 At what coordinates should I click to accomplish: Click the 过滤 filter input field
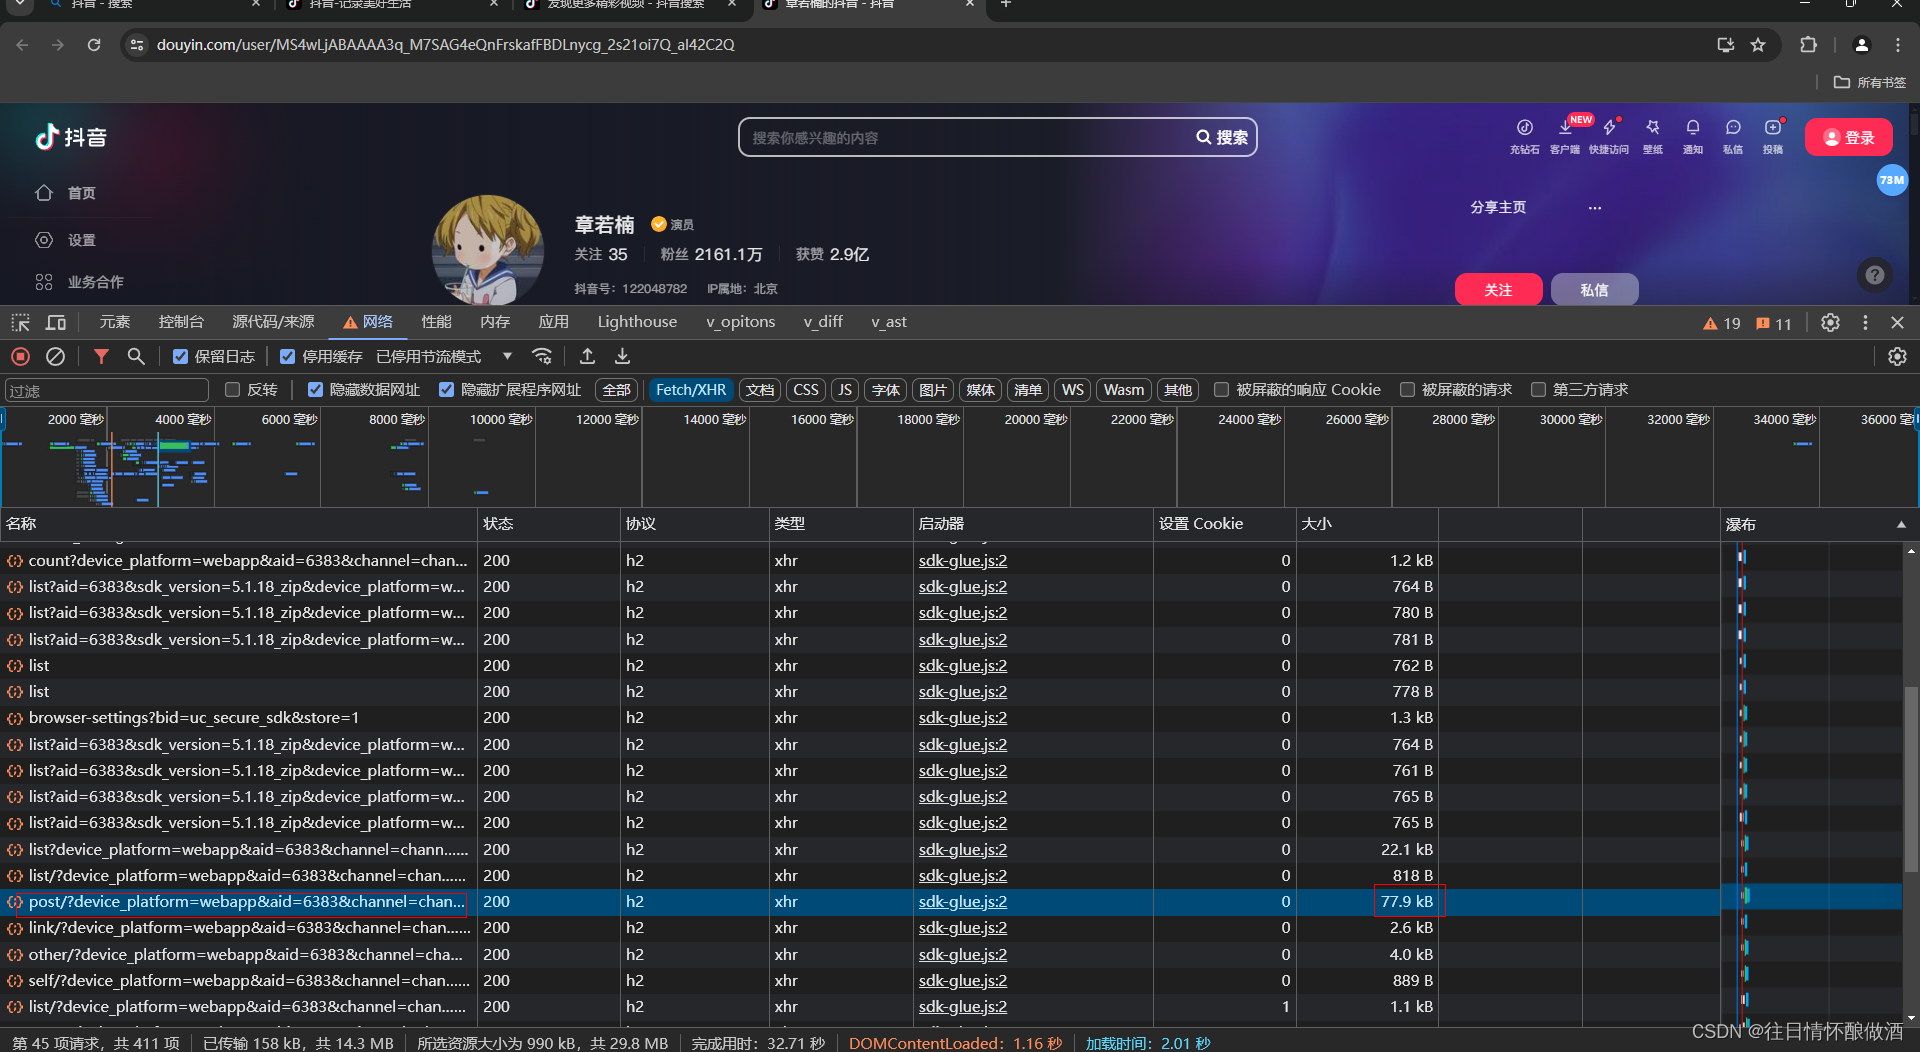pos(106,390)
